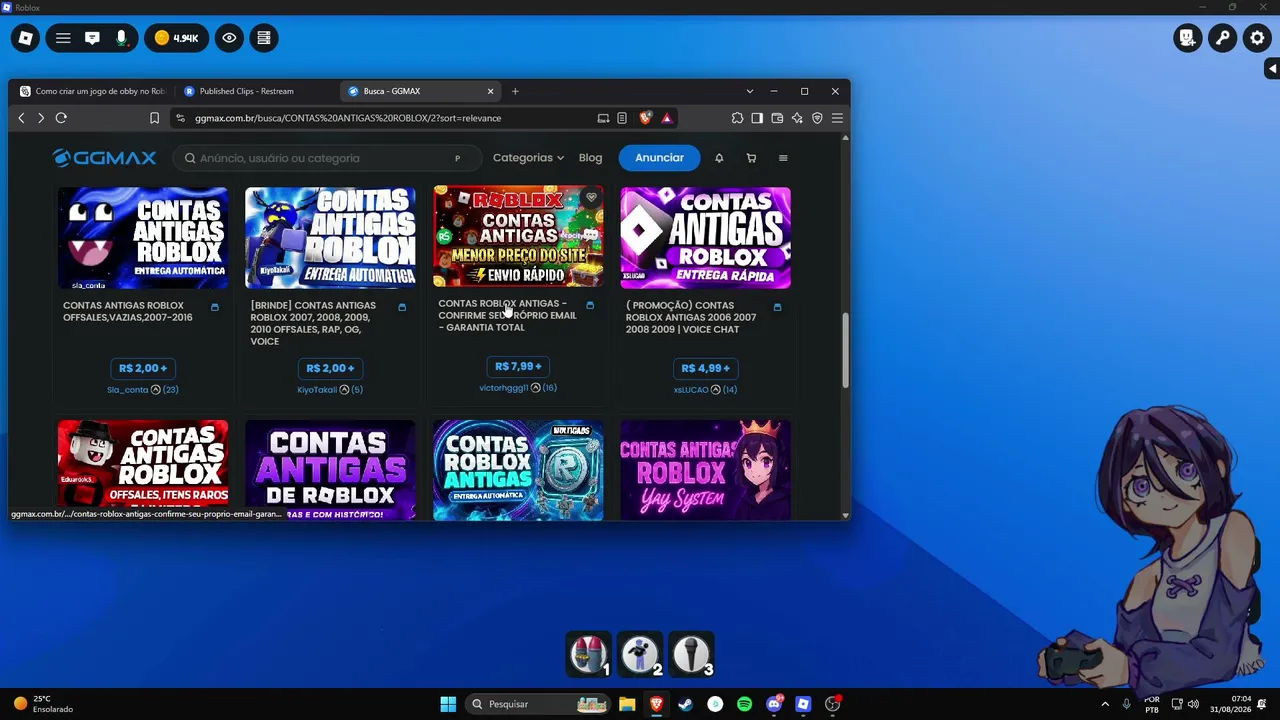Open seller Sla_conta profile

pyautogui.click(x=127, y=390)
